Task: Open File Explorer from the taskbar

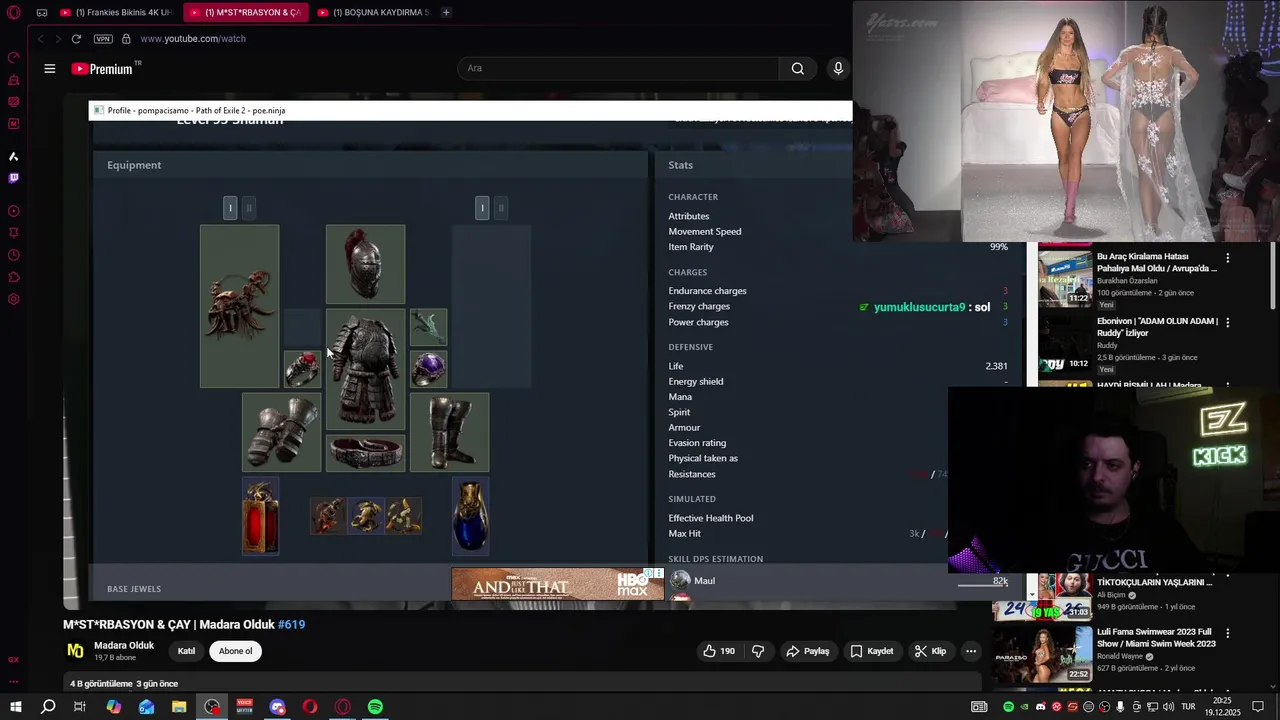Action: click(179, 707)
